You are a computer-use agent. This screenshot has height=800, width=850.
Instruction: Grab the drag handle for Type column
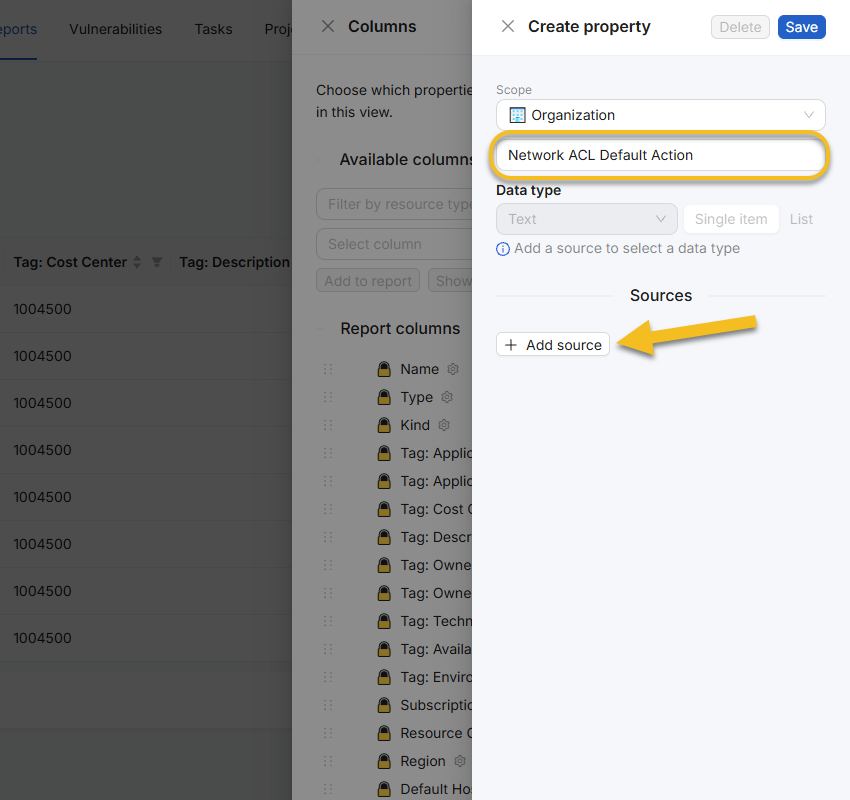(328, 397)
